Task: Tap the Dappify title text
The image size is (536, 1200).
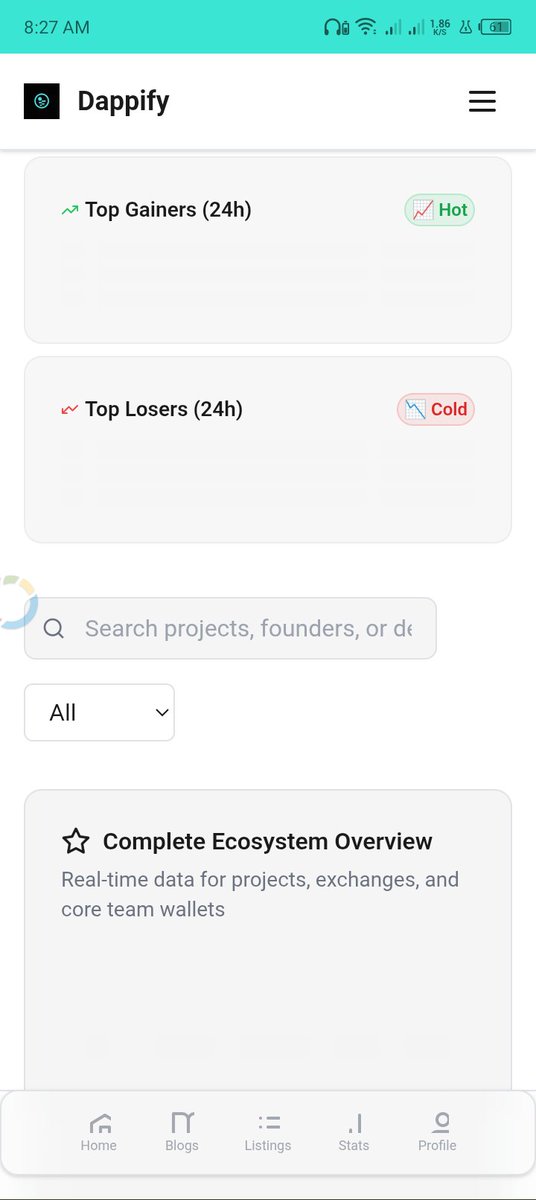Action: (x=123, y=101)
